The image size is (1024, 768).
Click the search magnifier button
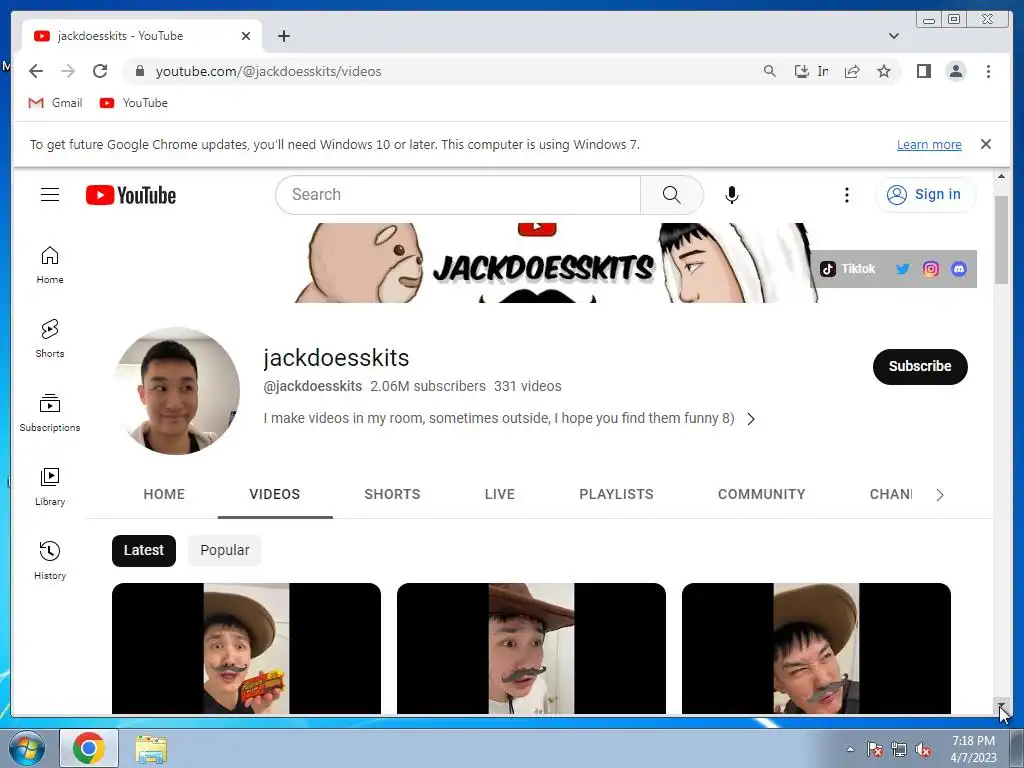(x=671, y=195)
